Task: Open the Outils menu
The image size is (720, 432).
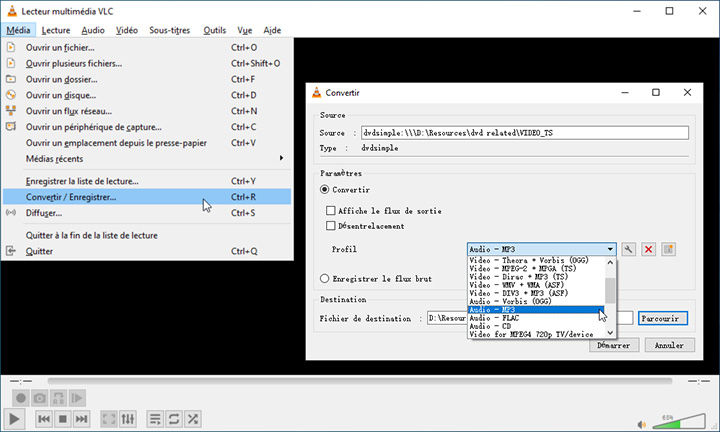Action: pyautogui.click(x=214, y=30)
